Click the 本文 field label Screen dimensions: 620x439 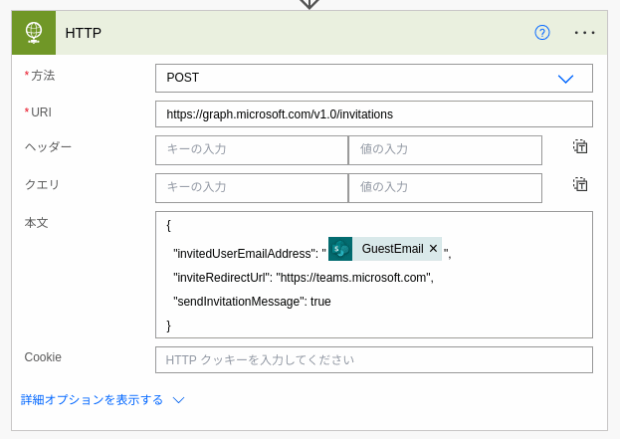click(x=36, y=223)
